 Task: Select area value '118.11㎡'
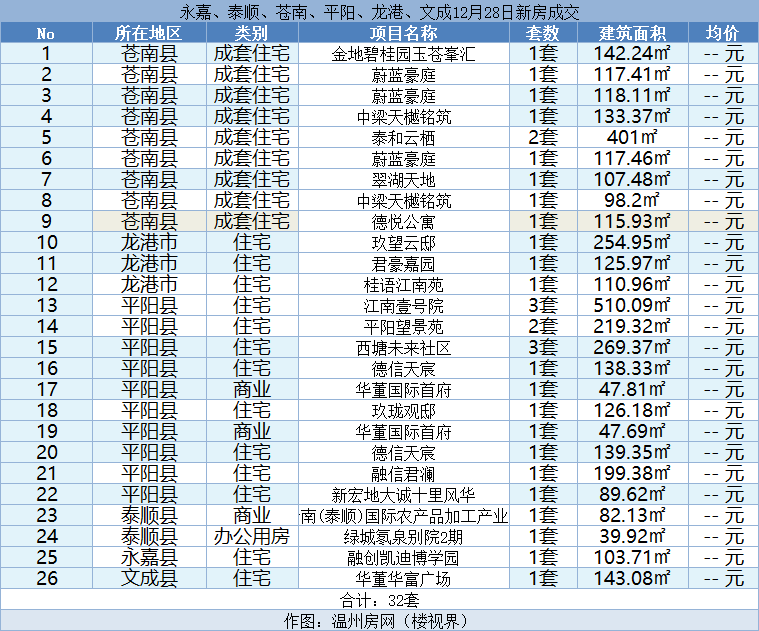click(632, 95)
